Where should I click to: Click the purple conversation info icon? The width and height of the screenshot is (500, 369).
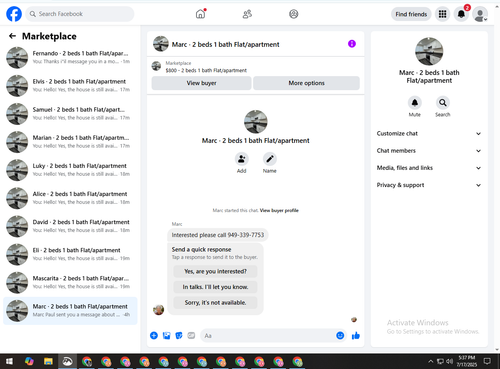pos(352,44)
